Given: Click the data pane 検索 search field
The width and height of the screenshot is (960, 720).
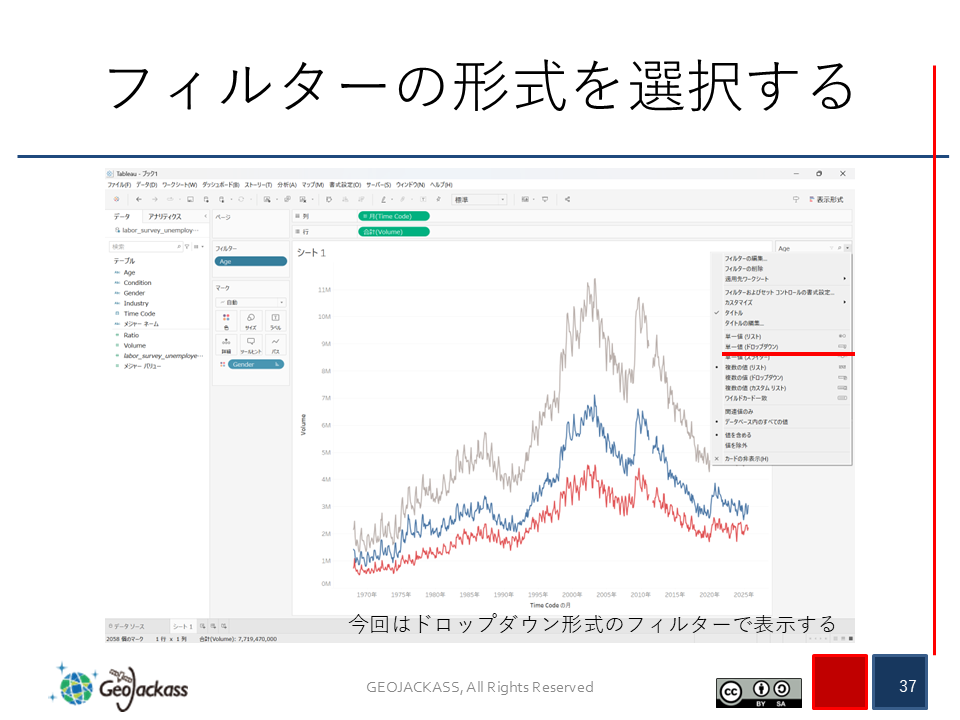Looking at the screenshot, I should 142,245.
